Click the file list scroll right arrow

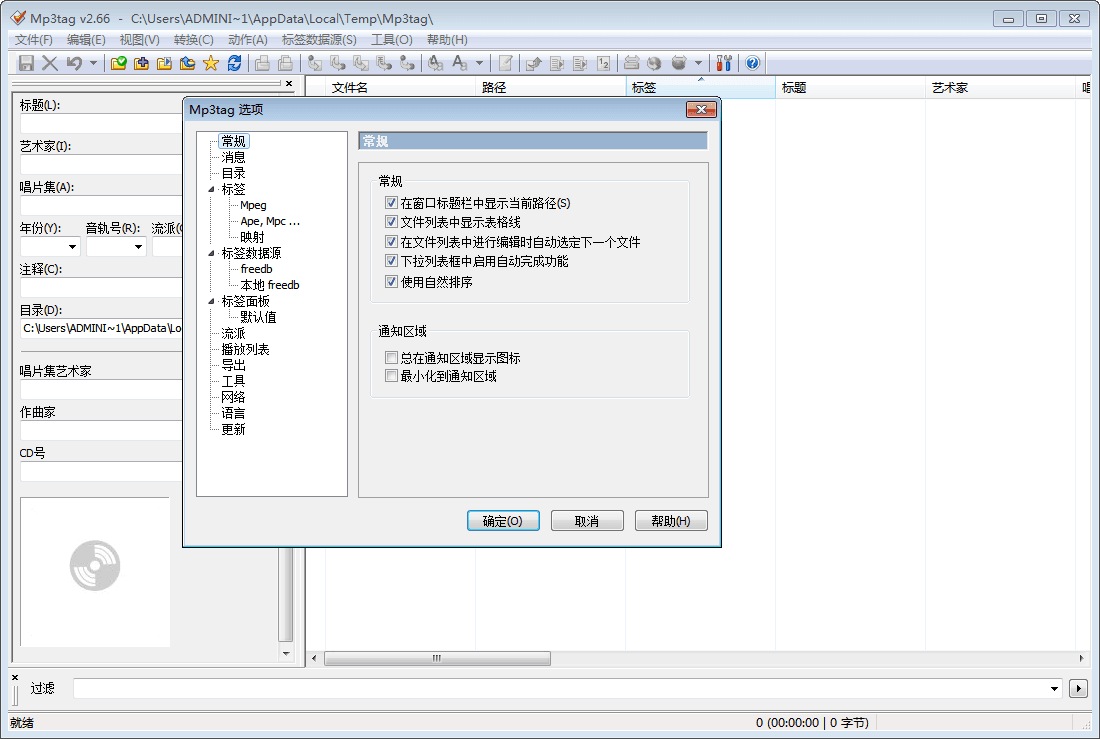pyautogui.click(x=1081, y=658)
